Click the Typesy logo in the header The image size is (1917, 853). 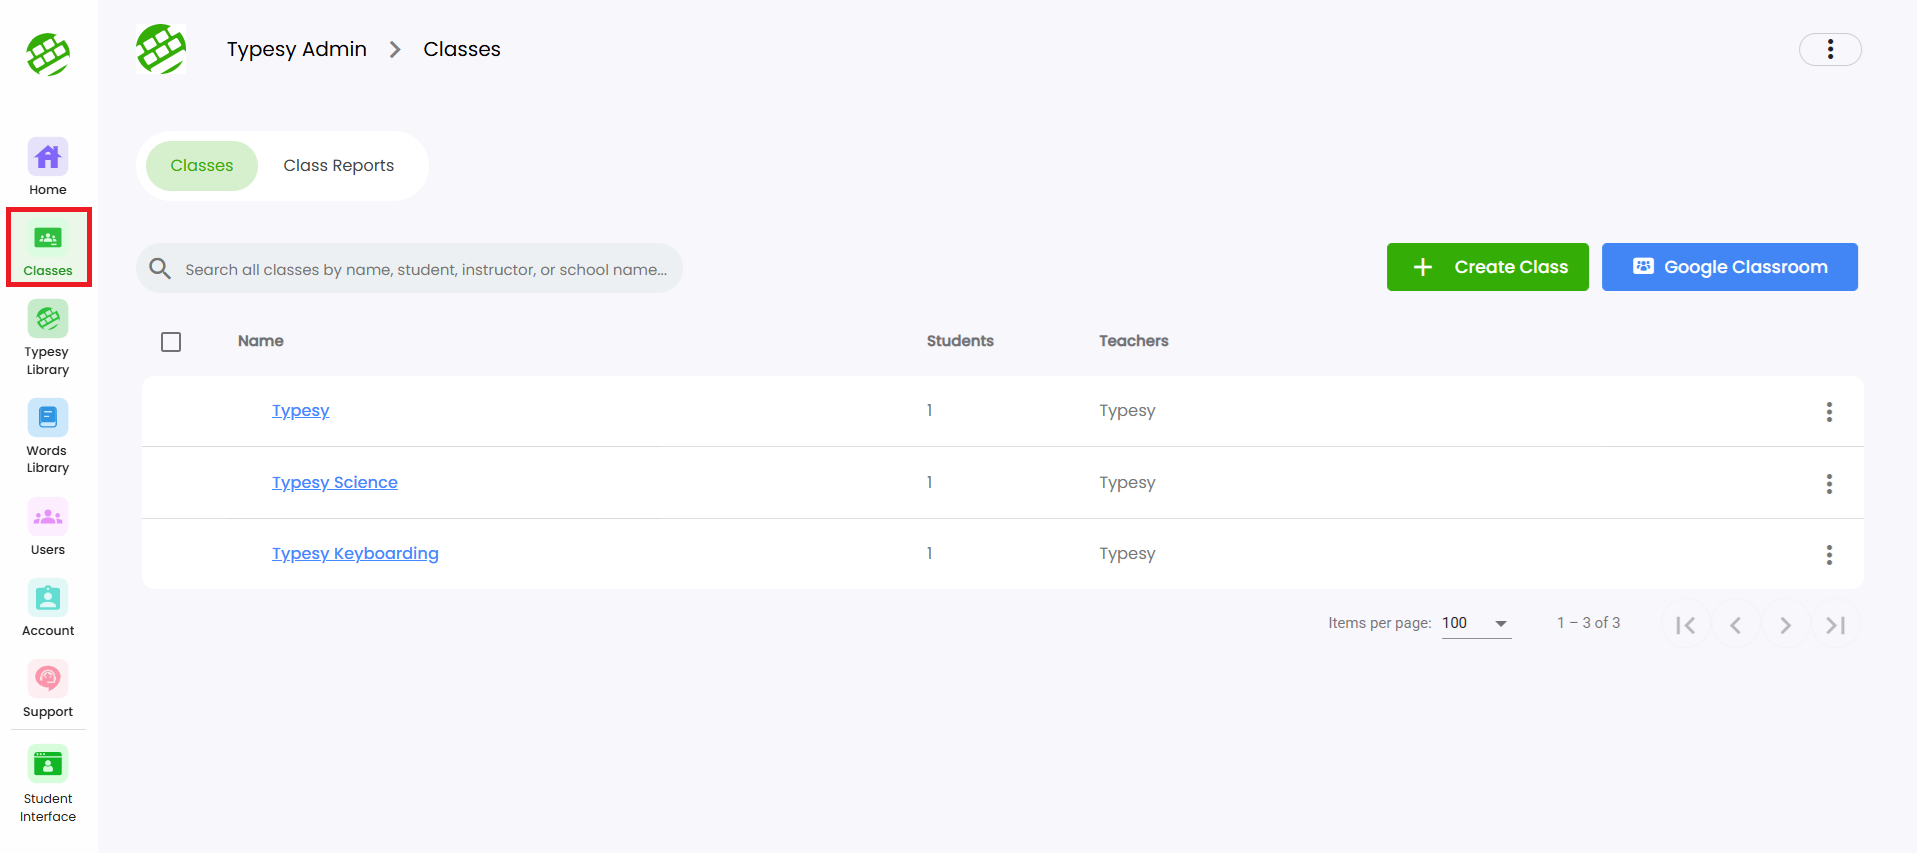point(161,49)
